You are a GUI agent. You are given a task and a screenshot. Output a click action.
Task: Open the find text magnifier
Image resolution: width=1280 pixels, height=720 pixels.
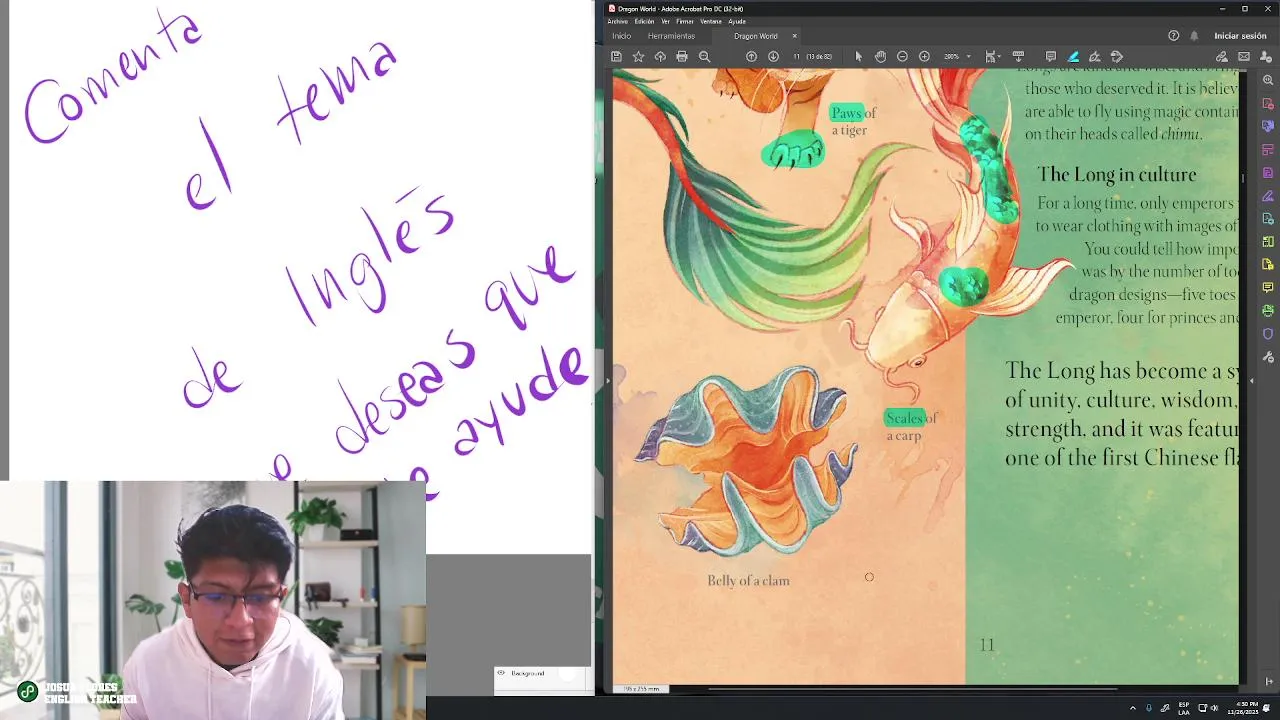pyautogui.click(x=704, y=57)
